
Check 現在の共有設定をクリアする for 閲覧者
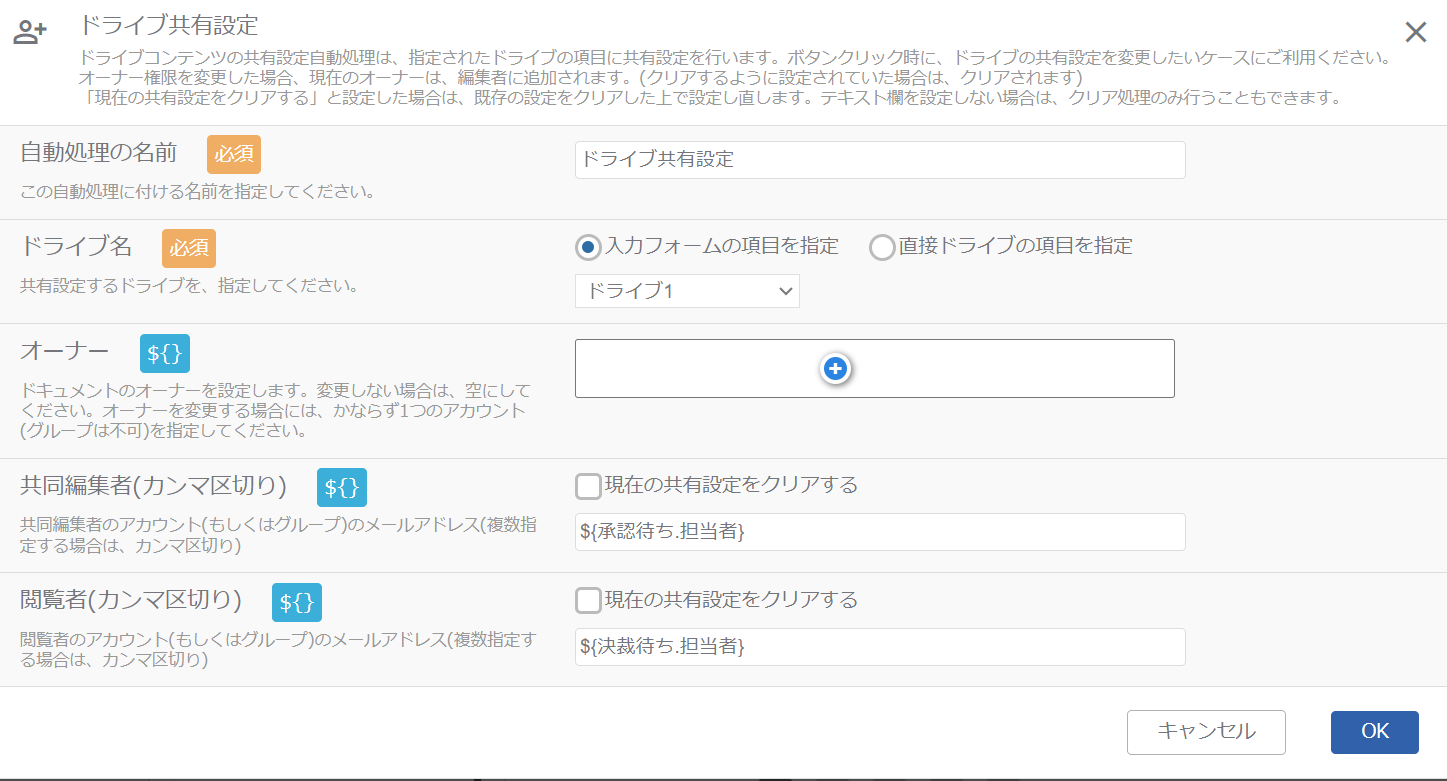[x=589, y=601]
